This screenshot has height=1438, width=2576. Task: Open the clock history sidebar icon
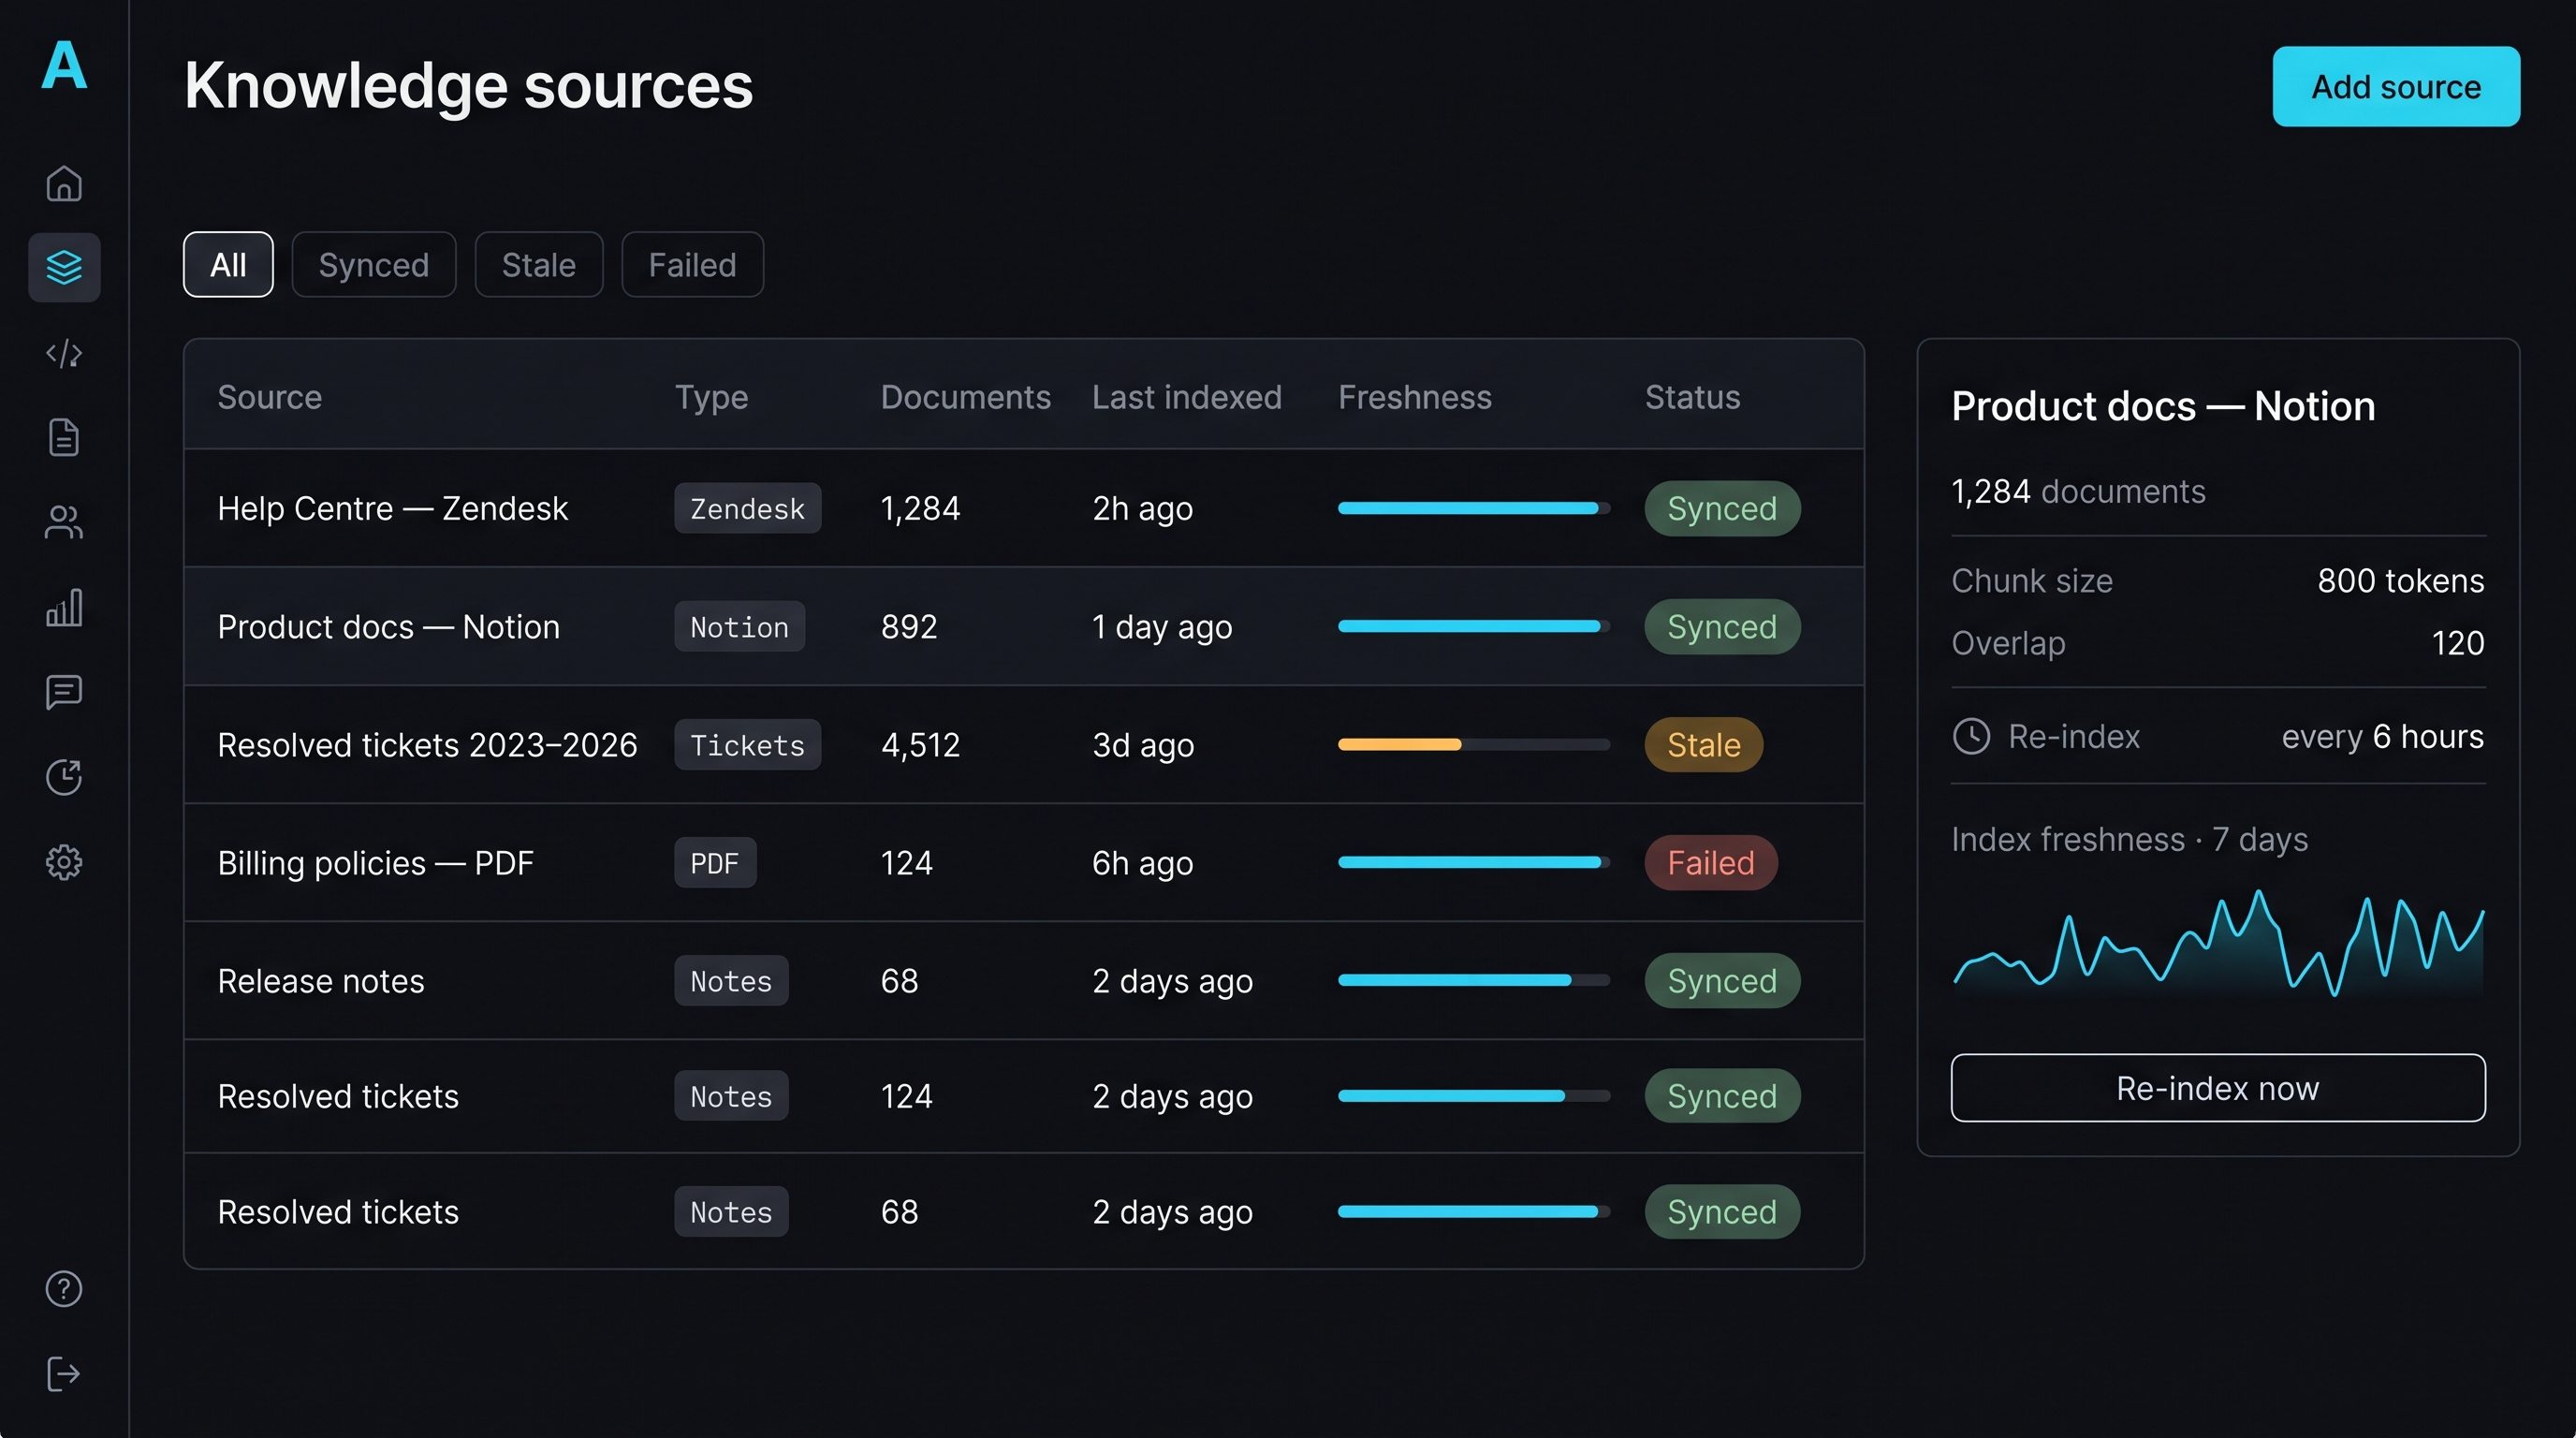(x=64, y=777)
